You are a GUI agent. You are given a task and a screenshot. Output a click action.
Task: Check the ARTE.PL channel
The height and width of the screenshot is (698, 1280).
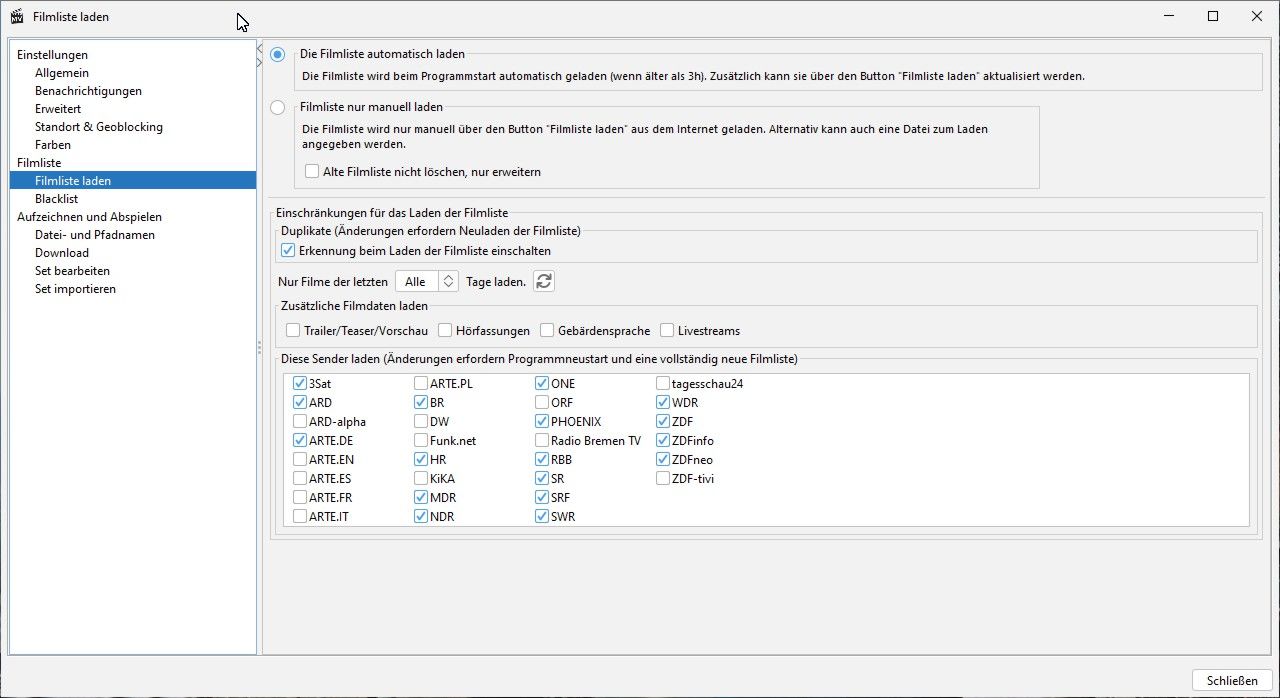(421, 383)
